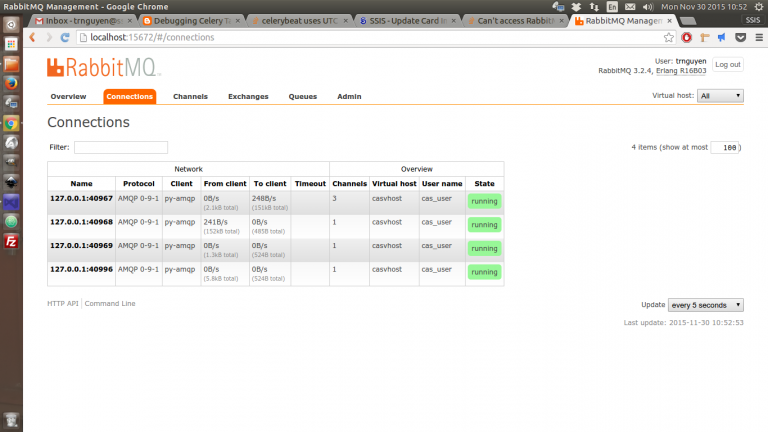
Task: Open connection 127.0.0.1:40967
Action: 81,198
